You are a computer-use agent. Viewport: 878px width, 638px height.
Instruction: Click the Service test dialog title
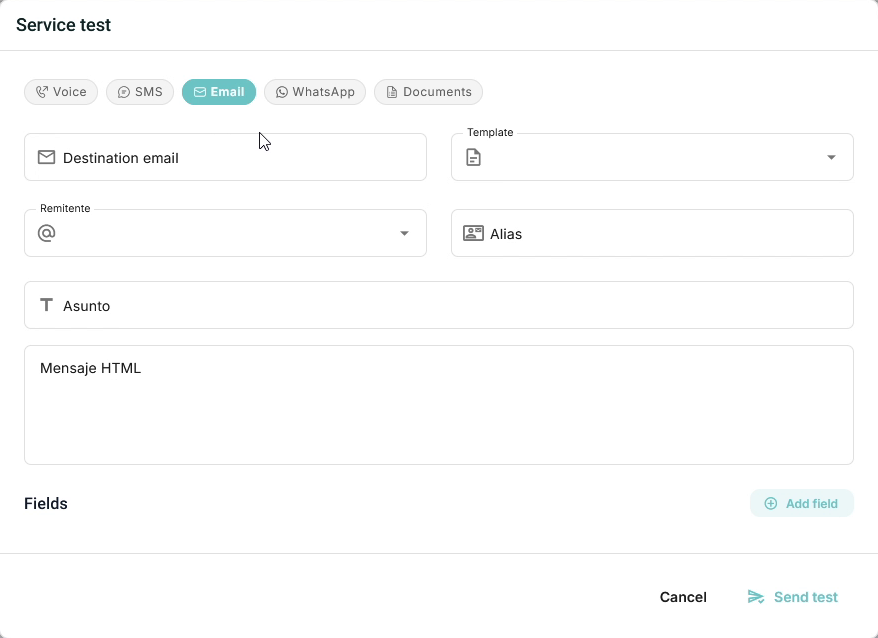(x=63, y=25)
